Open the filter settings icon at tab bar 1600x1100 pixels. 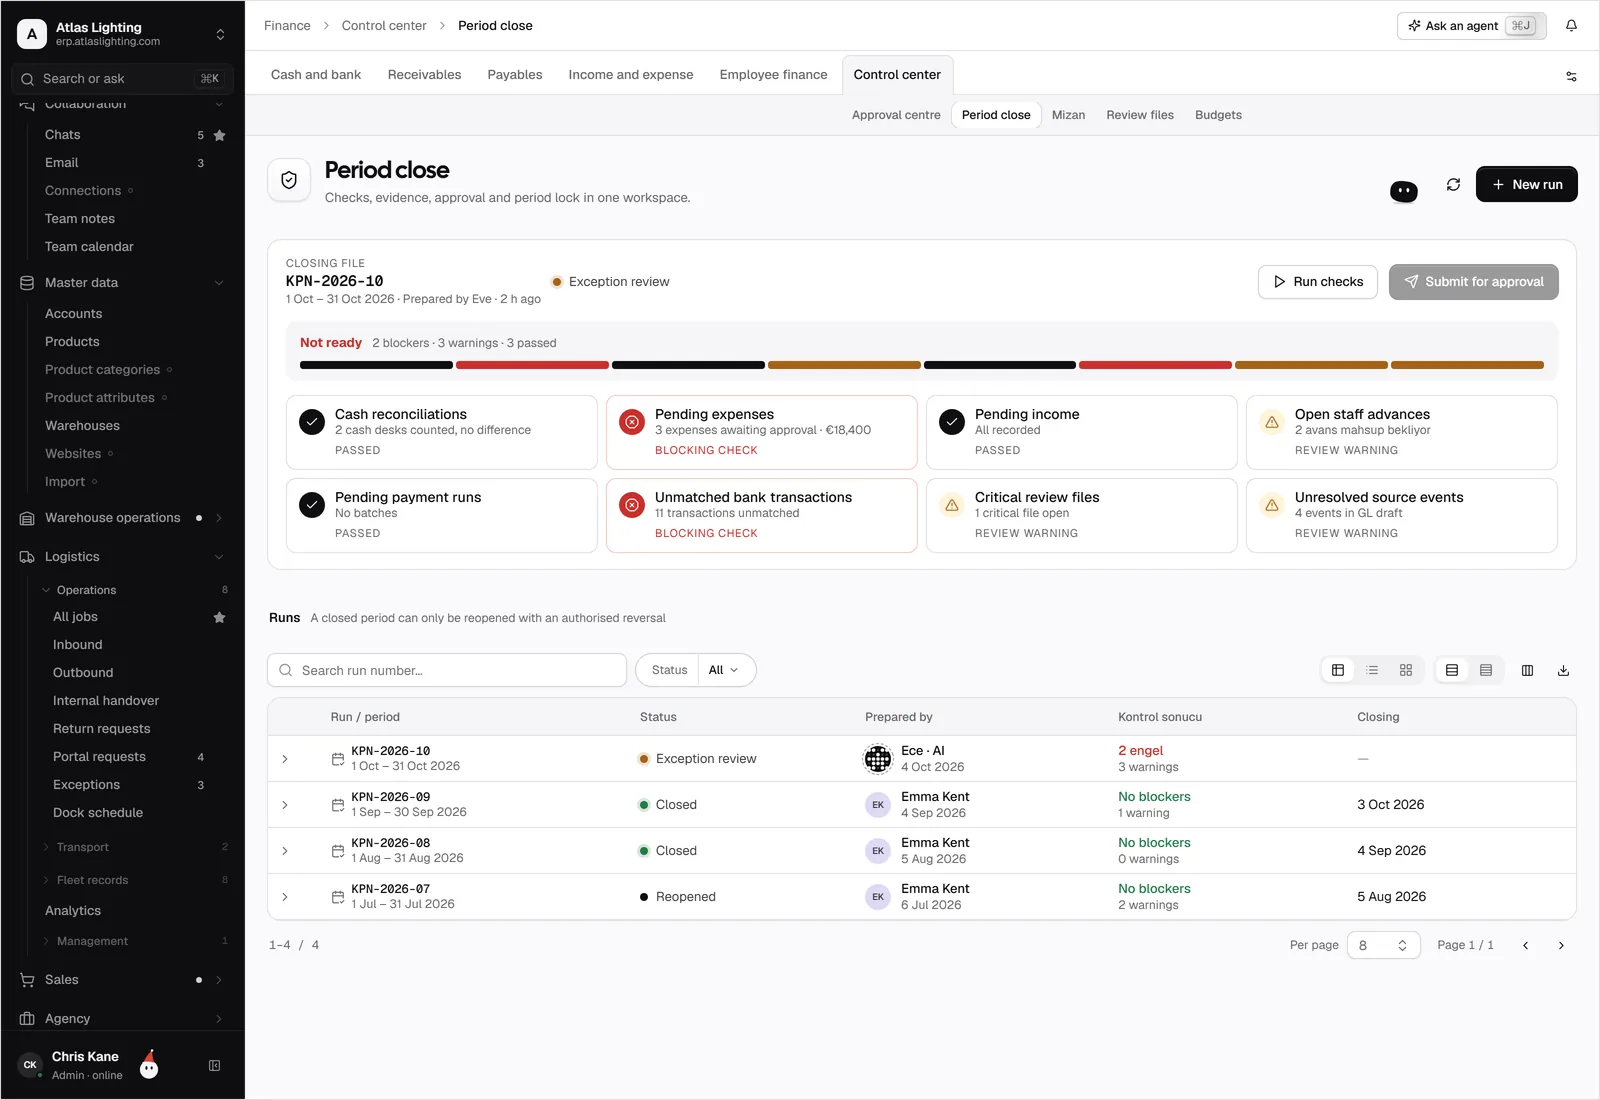tap(1571, 76)
